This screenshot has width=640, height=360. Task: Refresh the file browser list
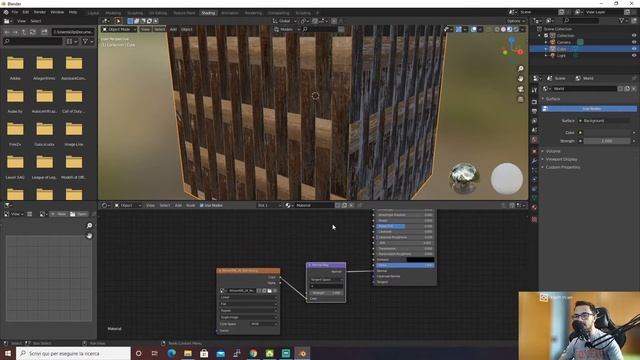[x=33, y=32]
